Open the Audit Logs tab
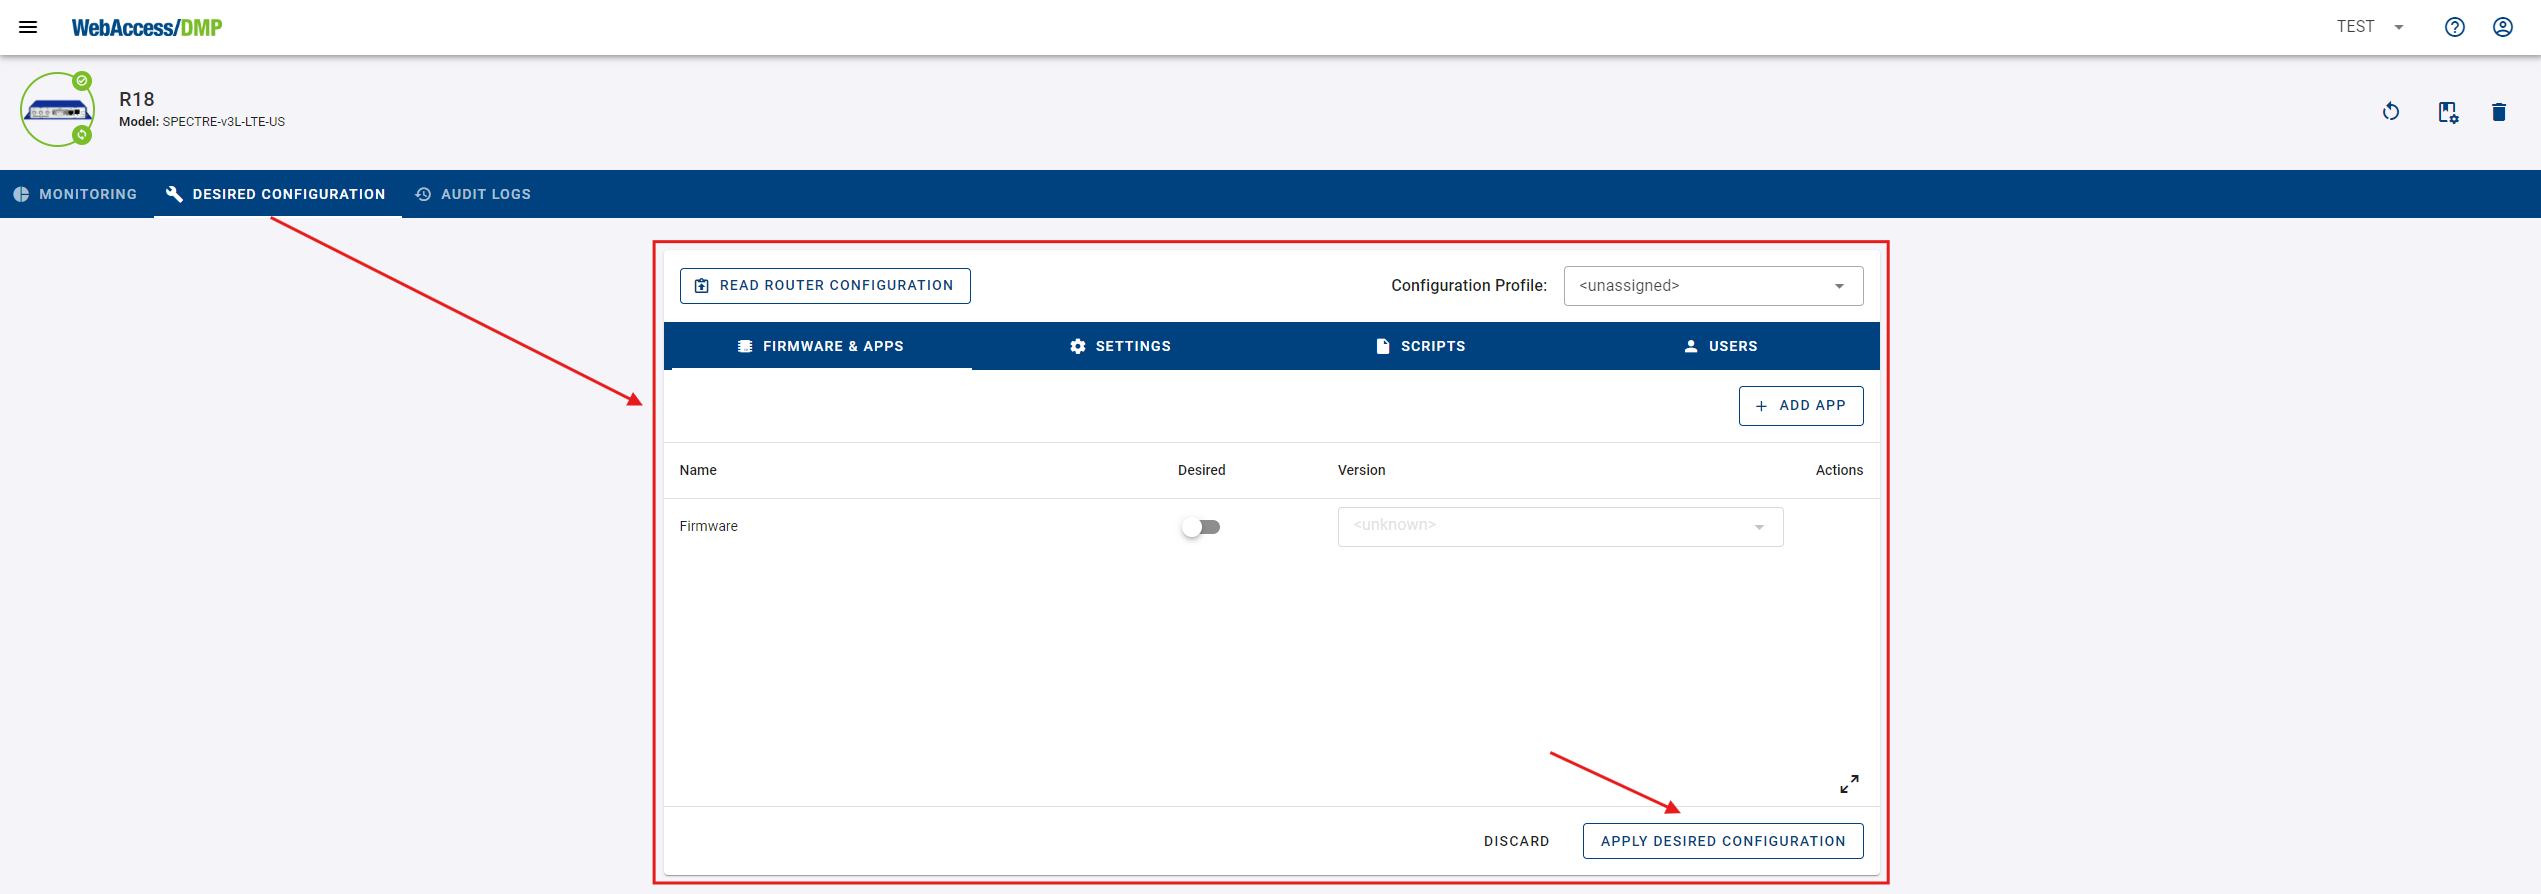The width and height of the screenshot is (2541, 894). (x=473, y=194)
